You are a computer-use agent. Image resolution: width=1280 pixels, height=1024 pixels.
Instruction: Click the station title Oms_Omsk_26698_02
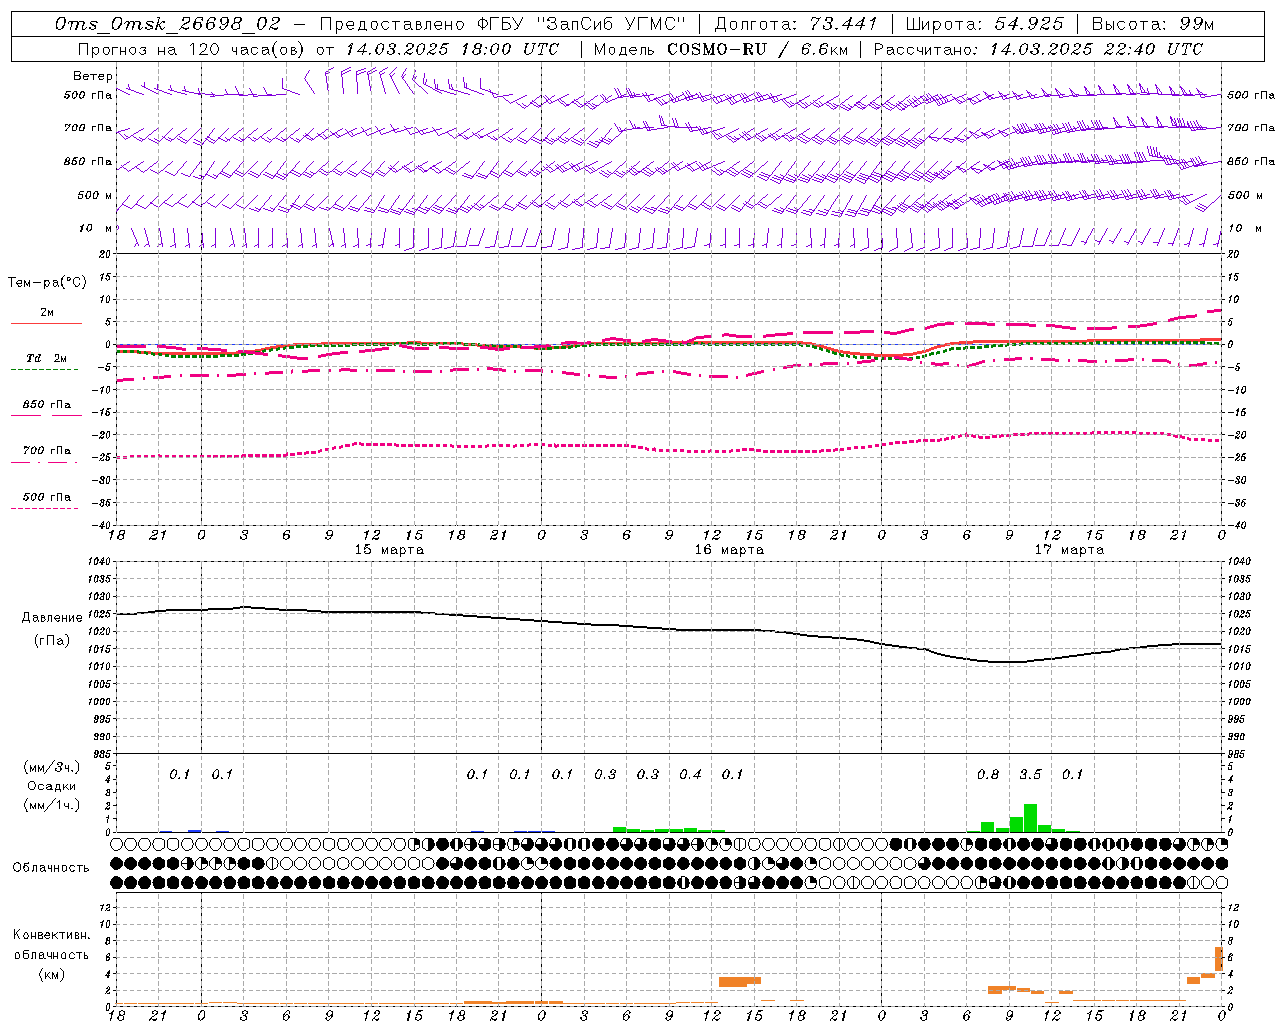(168, 24)
